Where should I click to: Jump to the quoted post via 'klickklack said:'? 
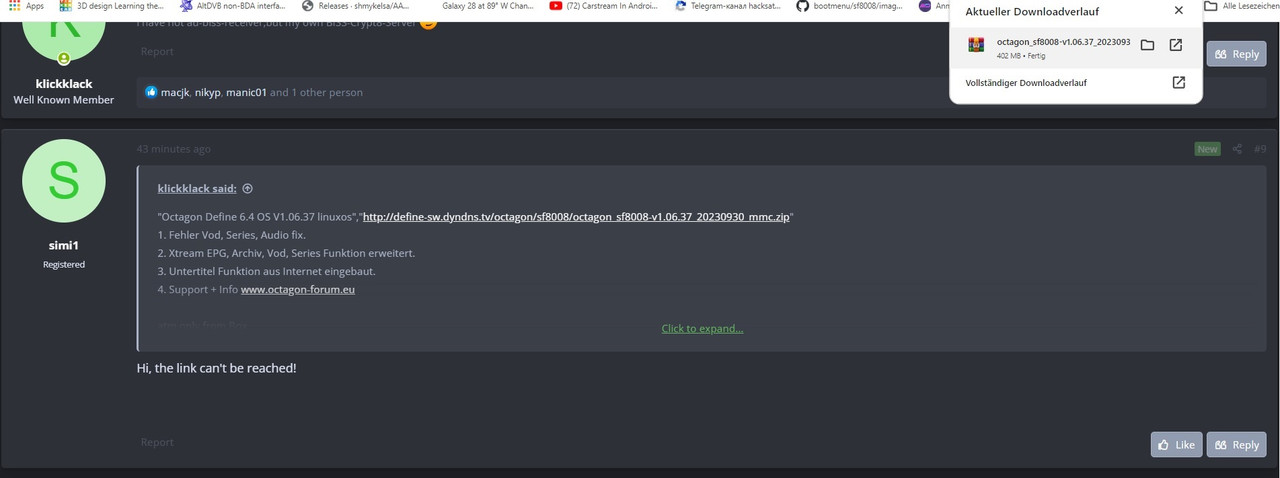197,188
